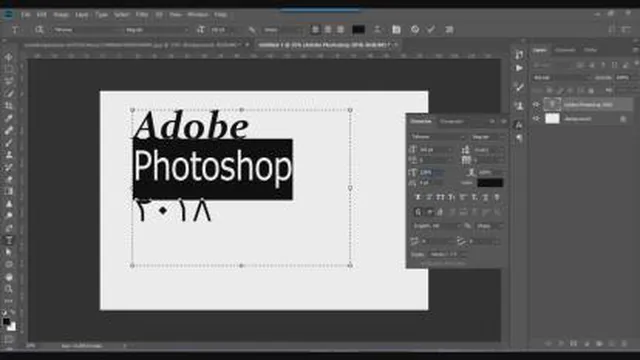Select the Brush tool

9,142
